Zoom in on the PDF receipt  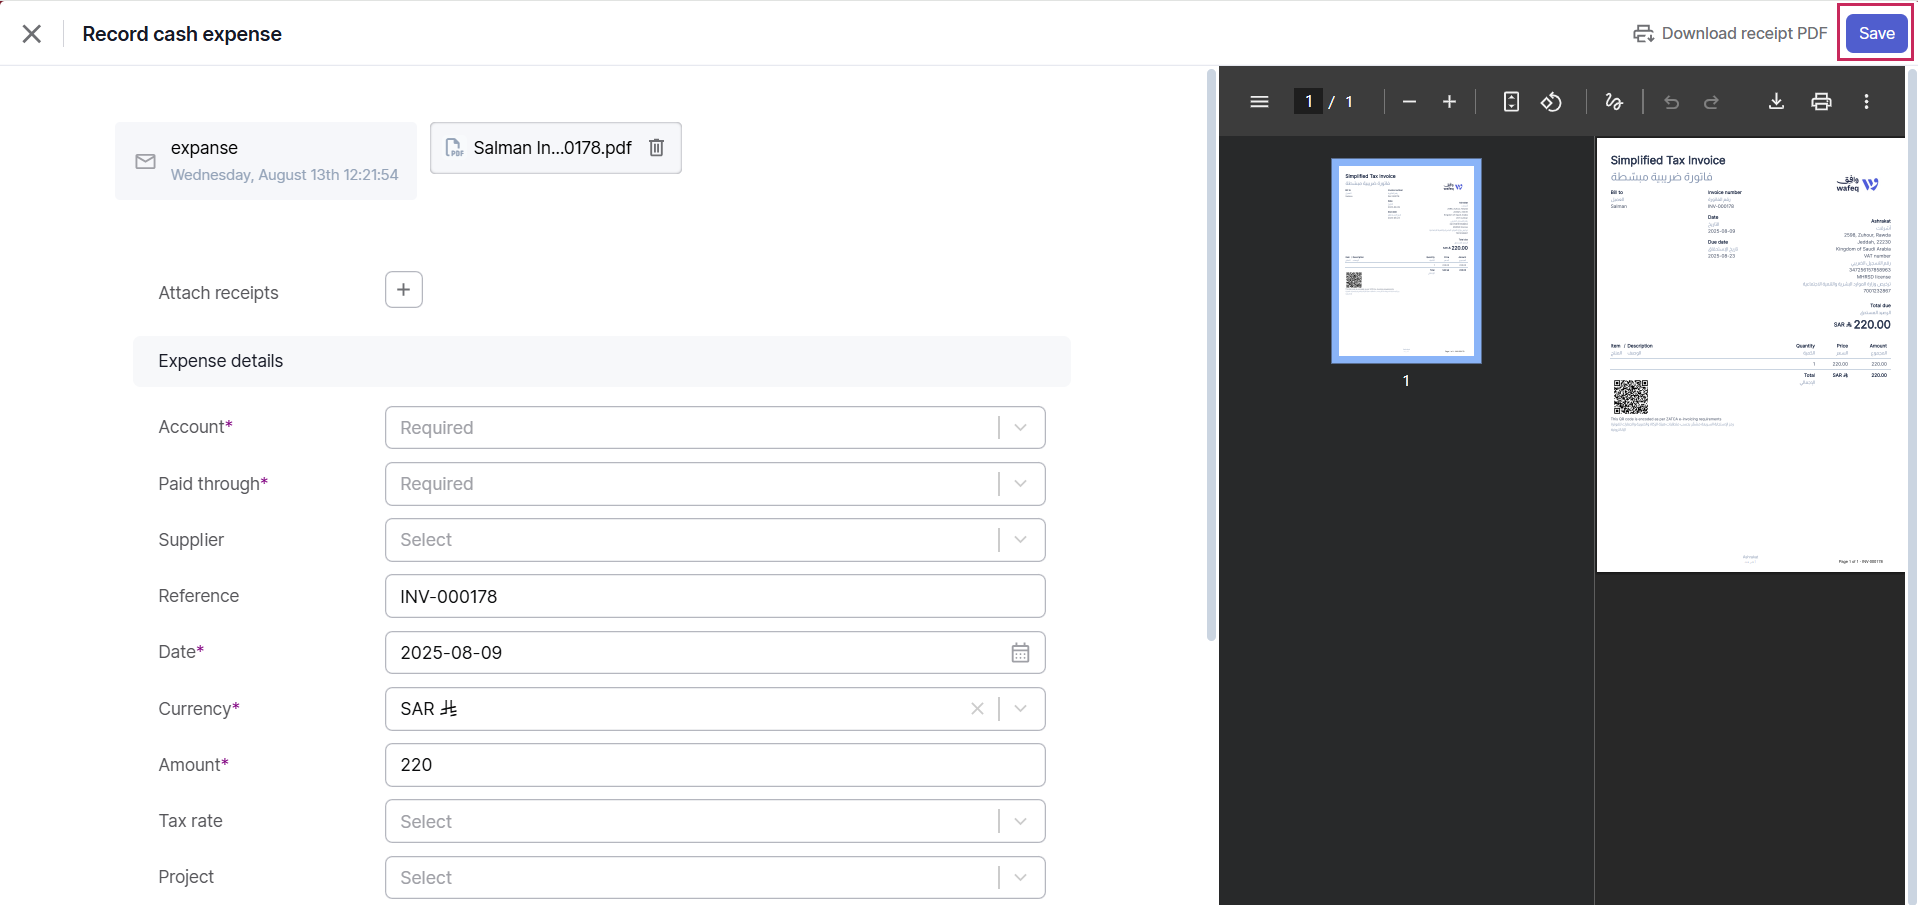tap(1449, 102)
